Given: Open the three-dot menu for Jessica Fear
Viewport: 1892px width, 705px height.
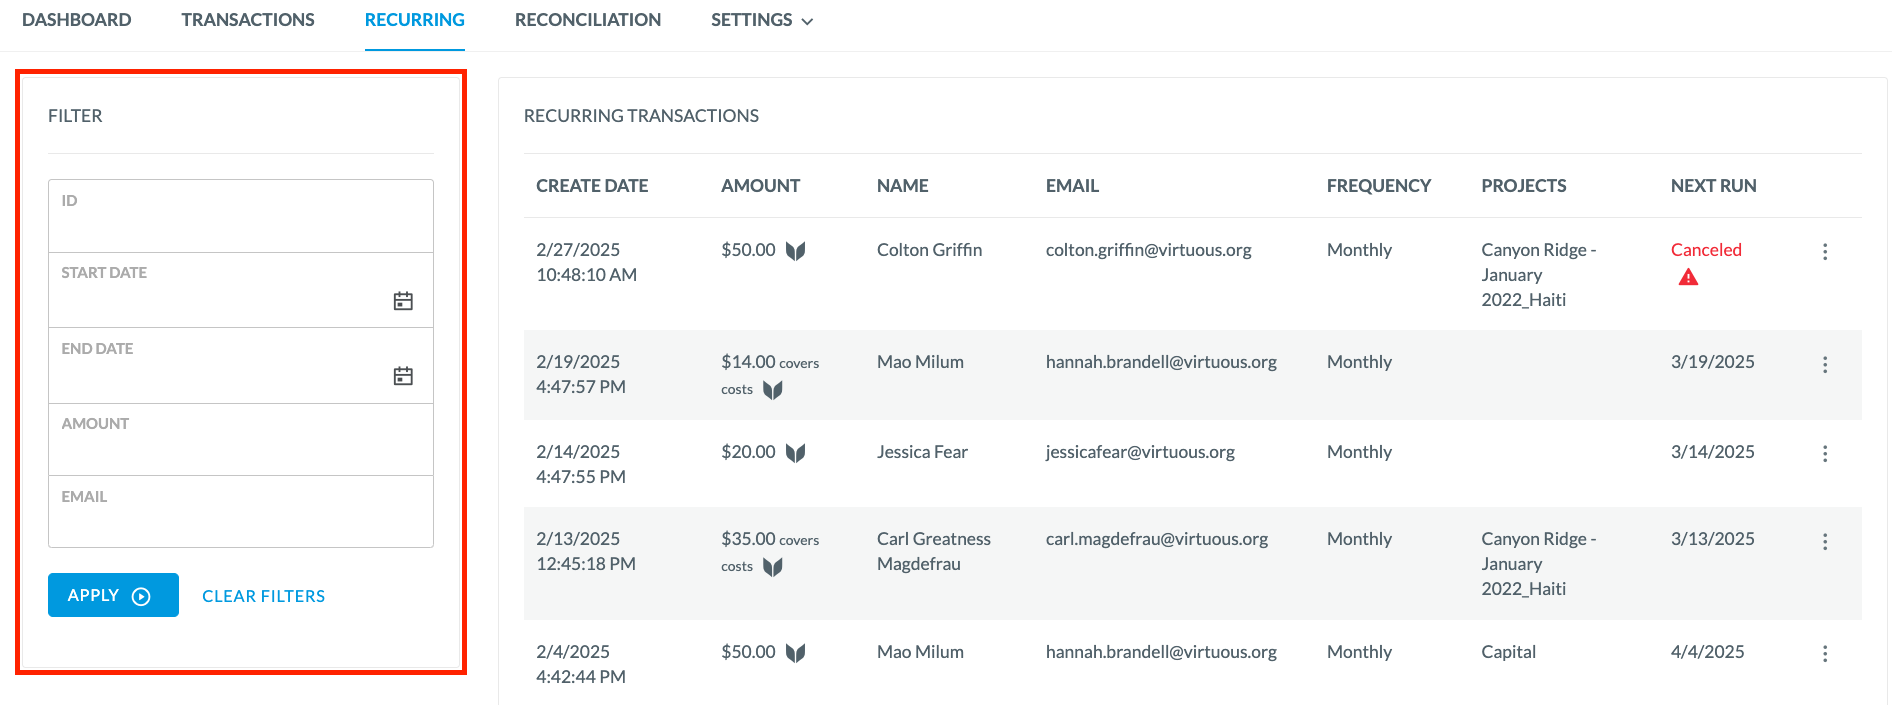Looking at the screenshot, I should point(1825,454).
